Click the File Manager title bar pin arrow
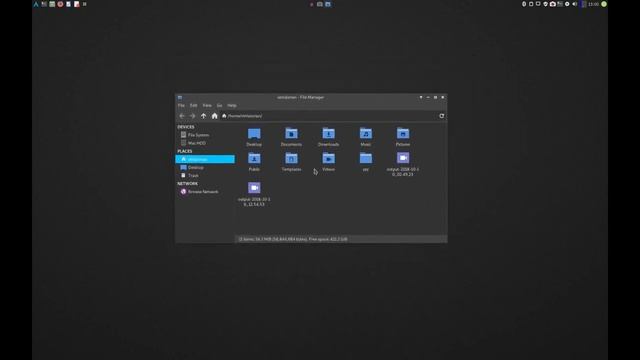Image resolution: width=640 pixels, height=360 pixels. tap(421, 98)
